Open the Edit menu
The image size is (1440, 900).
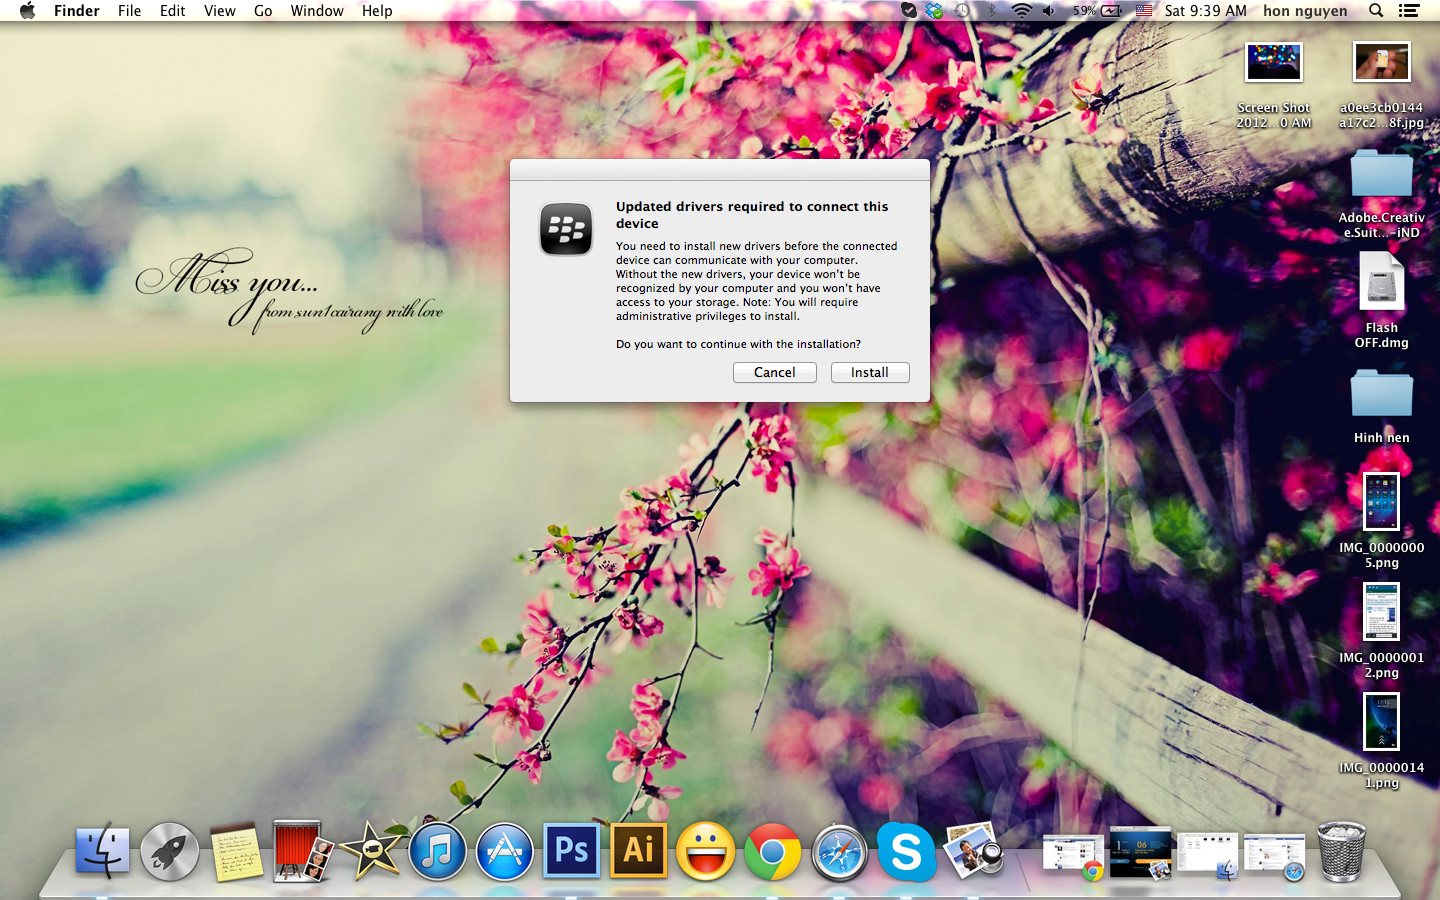click(172, 11)
